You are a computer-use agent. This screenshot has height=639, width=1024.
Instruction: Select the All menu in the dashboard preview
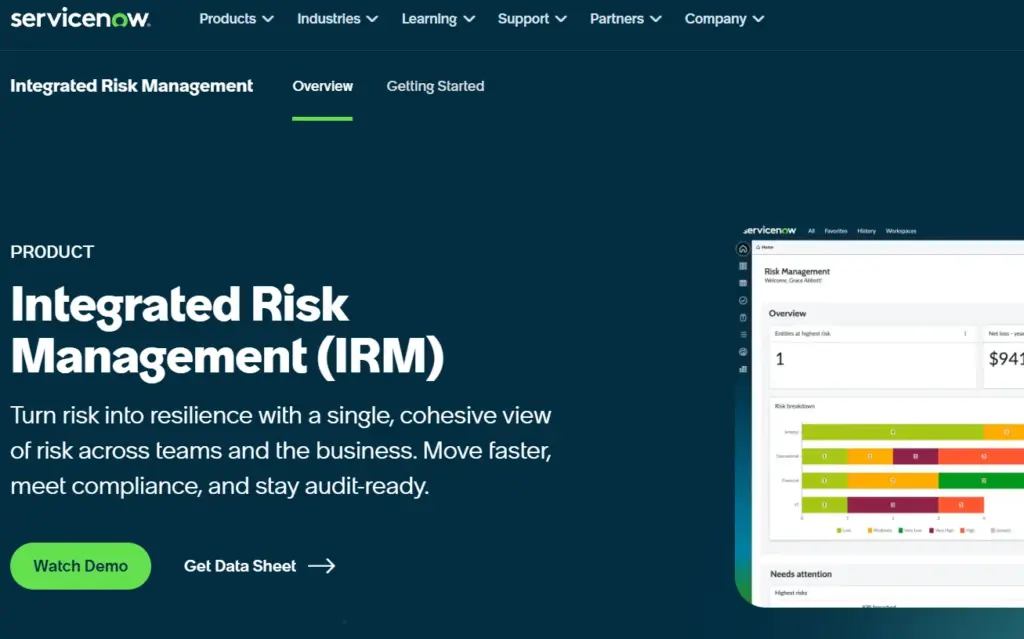tap(811, 231)
